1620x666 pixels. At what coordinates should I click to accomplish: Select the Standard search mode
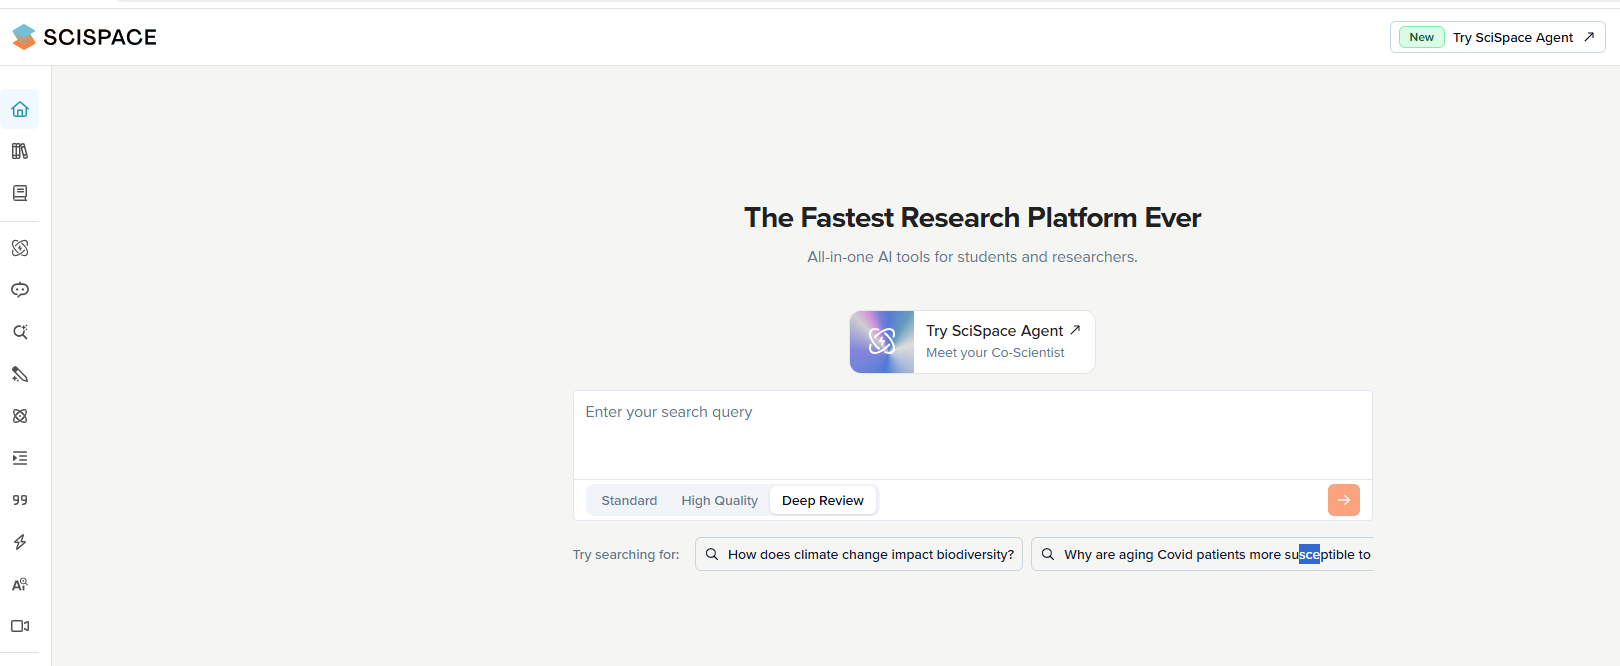coord(629,501)
